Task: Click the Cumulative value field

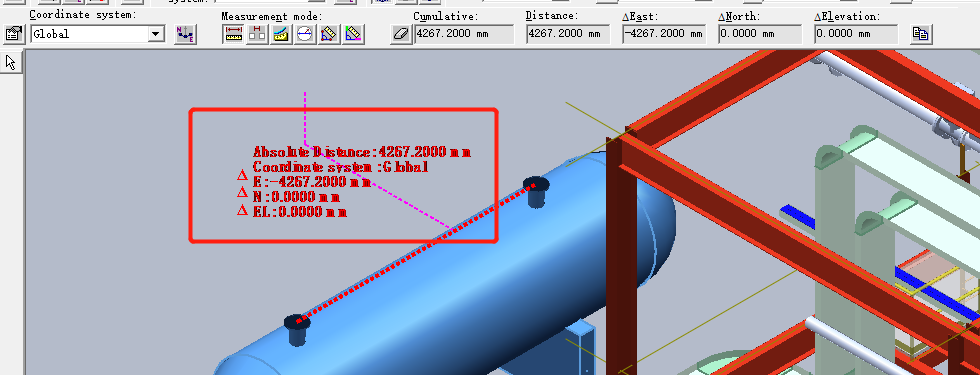Action: [x=464, y=34]
